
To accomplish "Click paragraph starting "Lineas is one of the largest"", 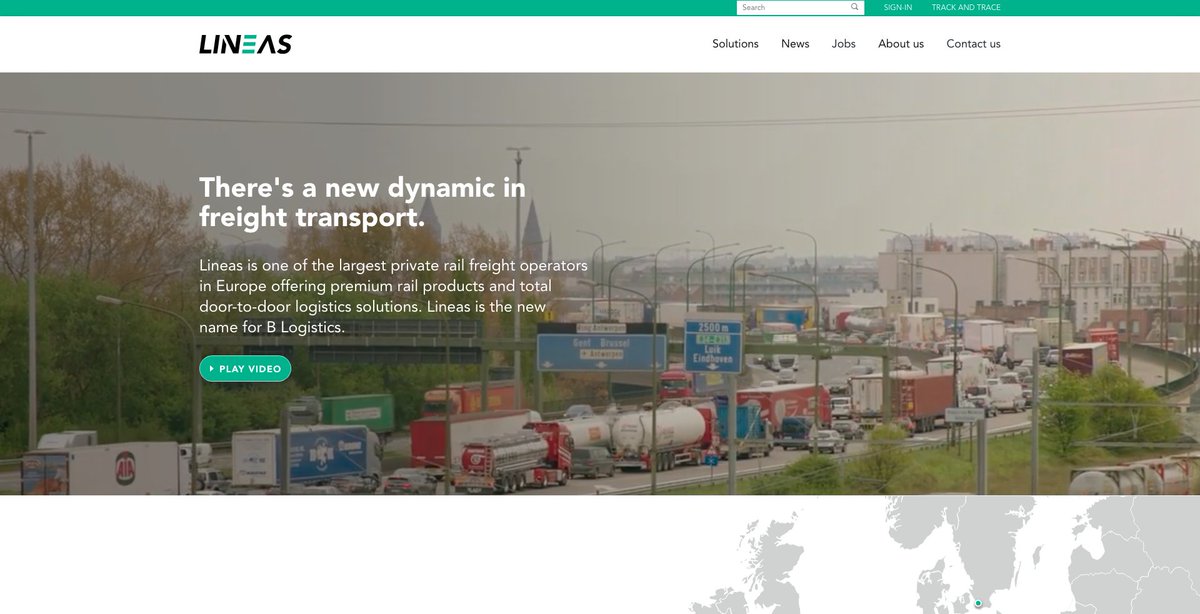I will 394,296.
